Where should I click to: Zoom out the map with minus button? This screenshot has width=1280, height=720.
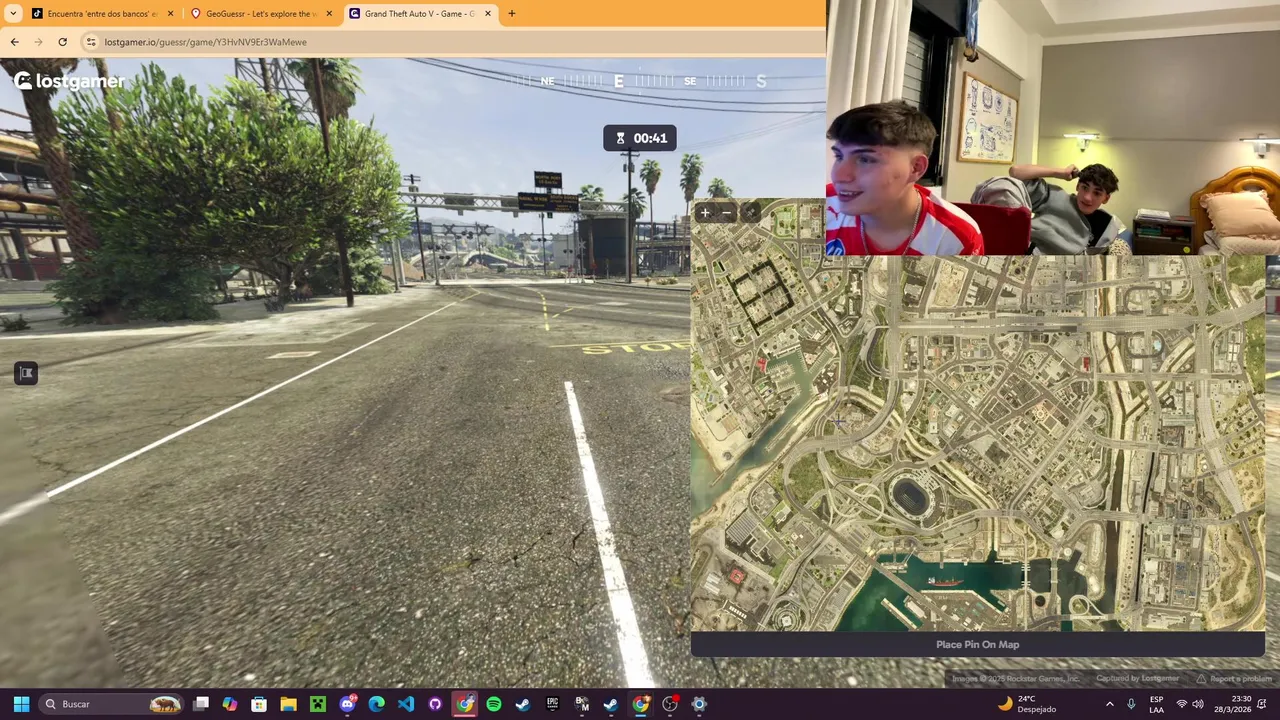click(727, 213)
